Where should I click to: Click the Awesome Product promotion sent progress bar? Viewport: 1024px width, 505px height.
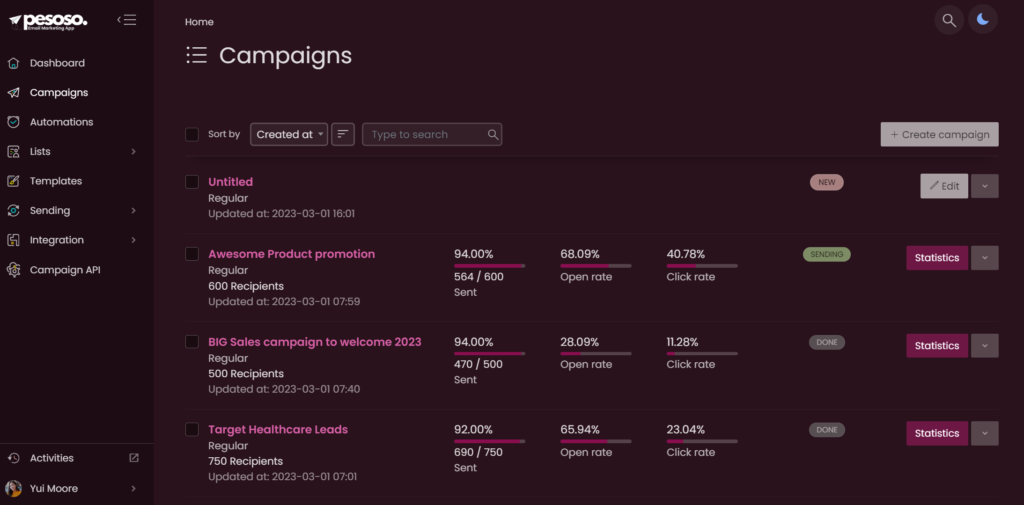[490, 266]
